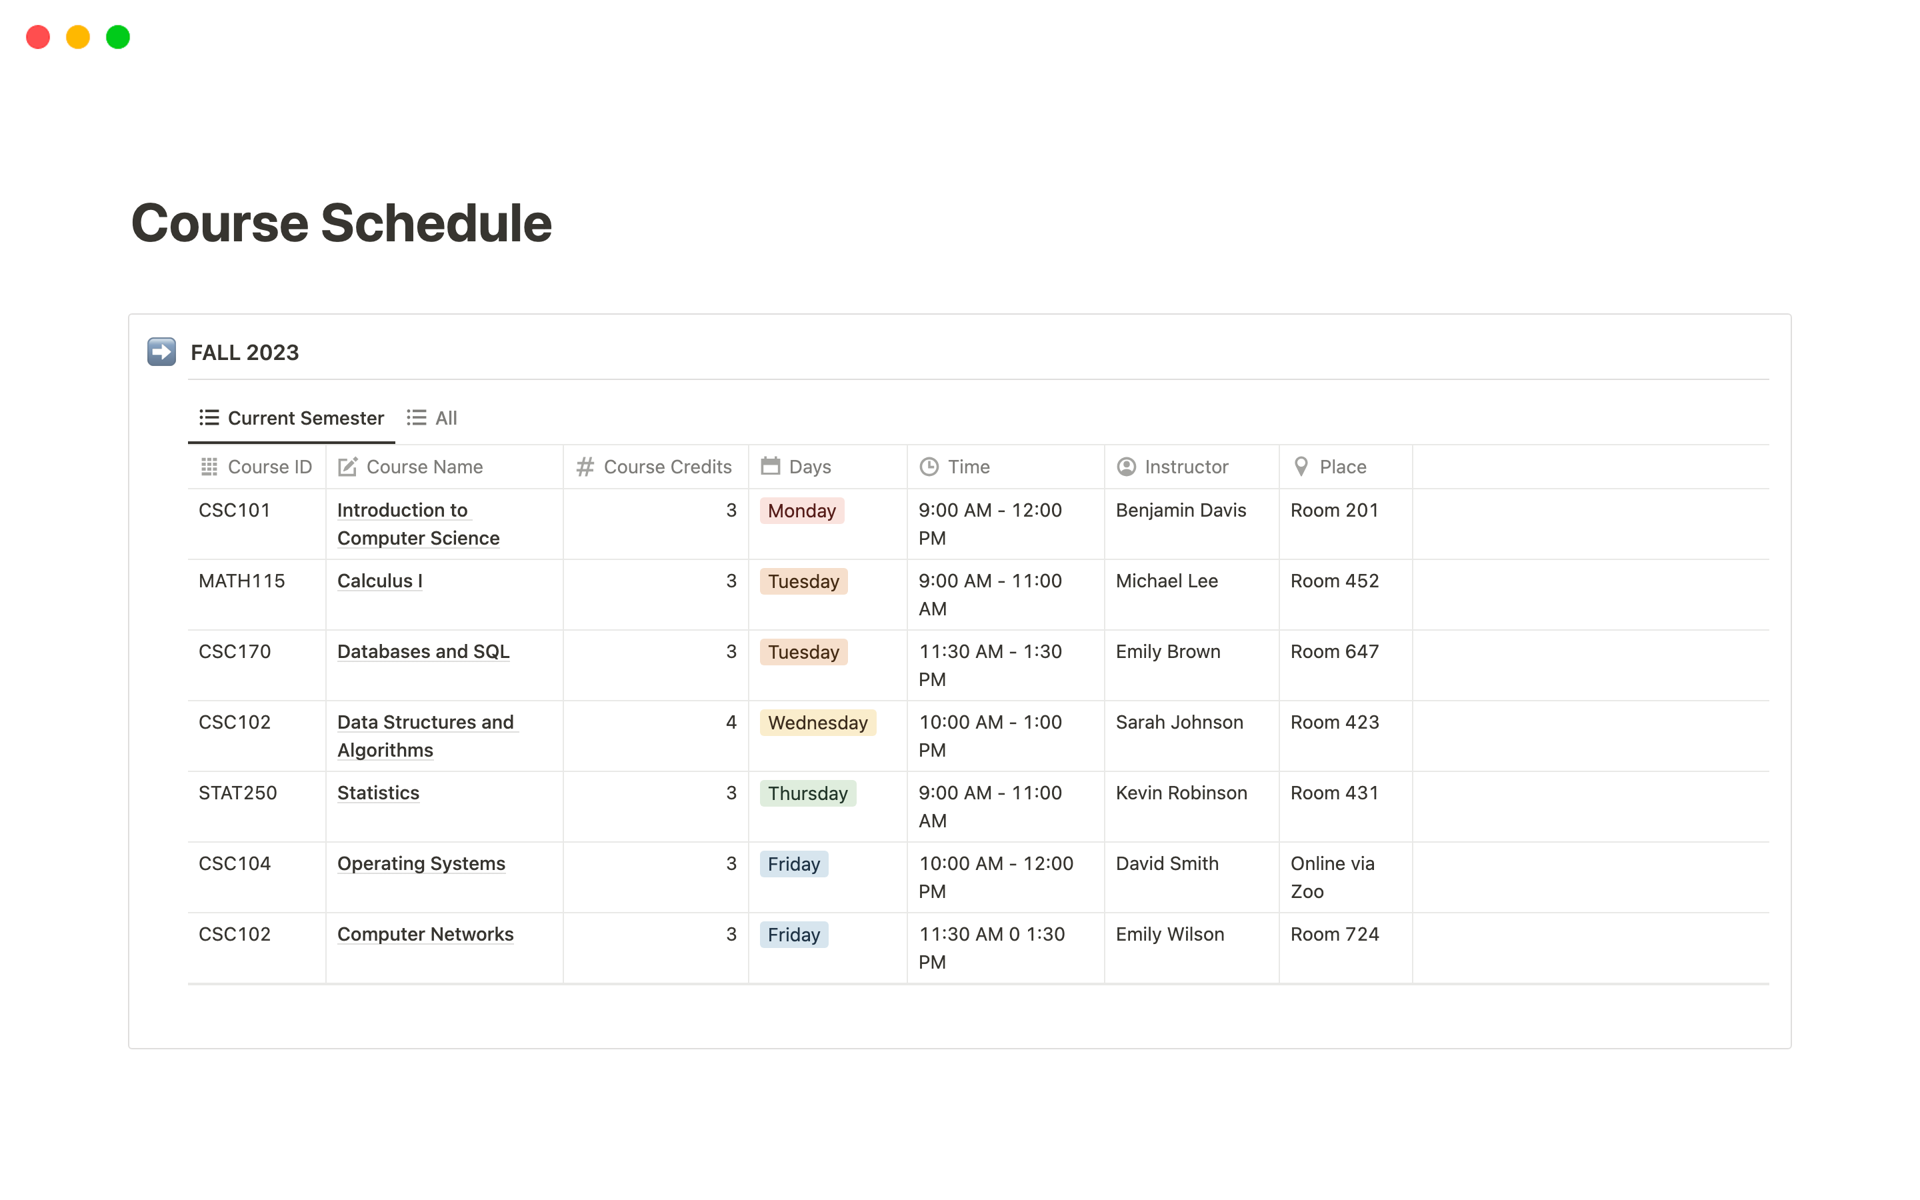Click the Room 724 place cell
The image size is (1920, 1200).
click(x=1334, y=935)
